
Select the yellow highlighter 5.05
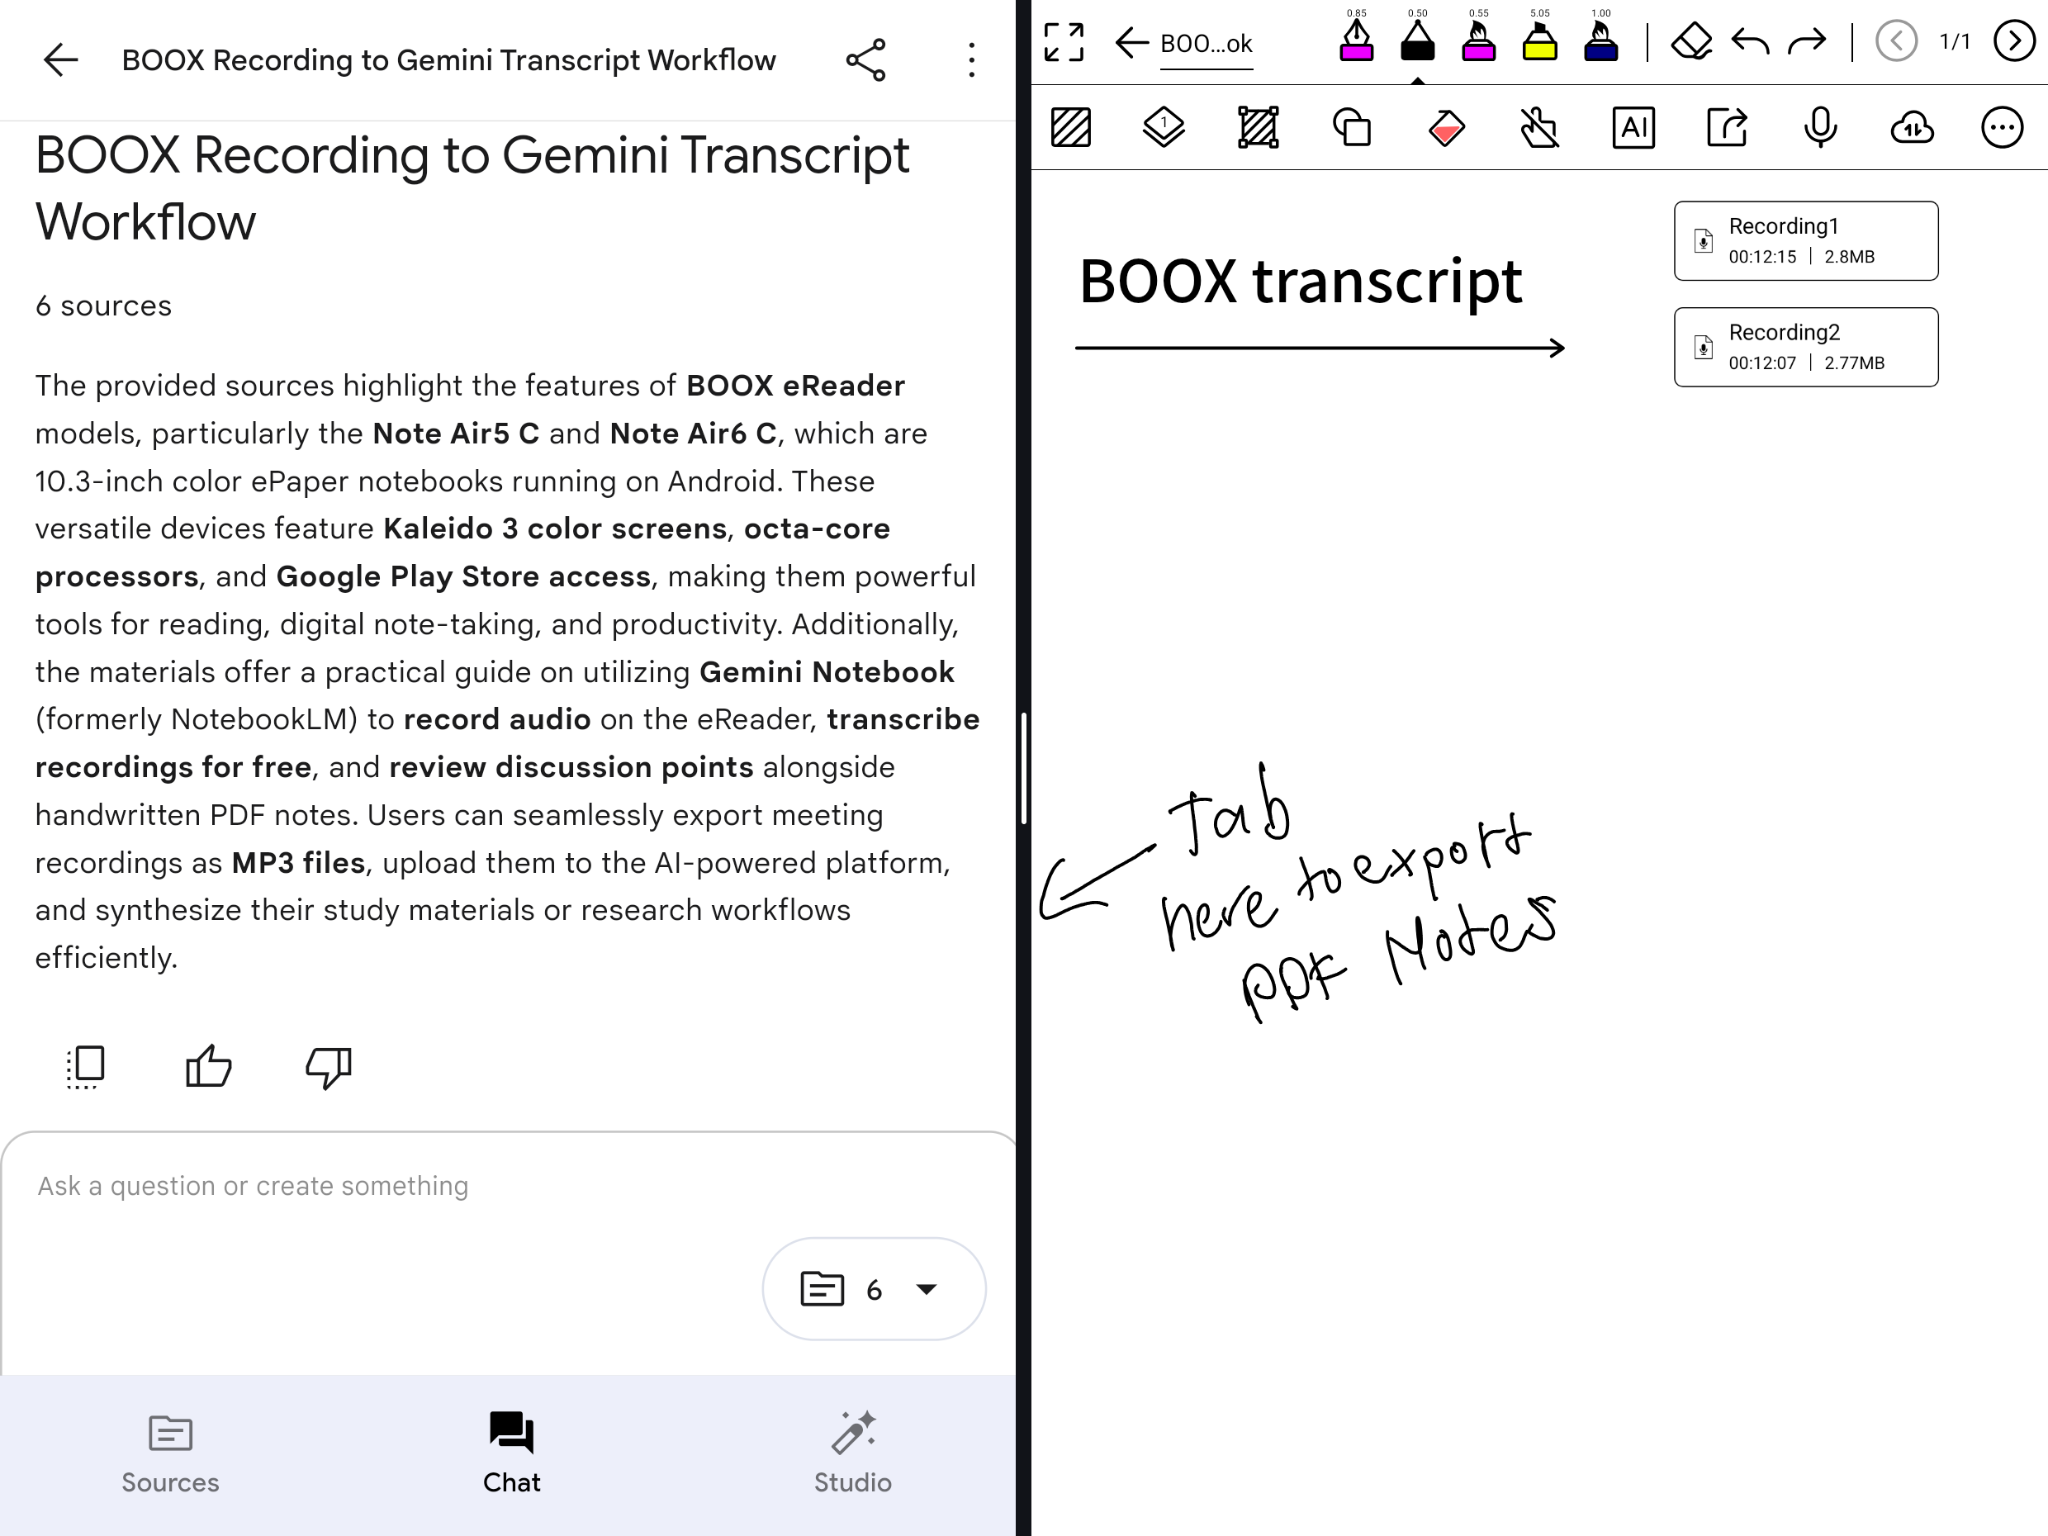click(1540, 38)
